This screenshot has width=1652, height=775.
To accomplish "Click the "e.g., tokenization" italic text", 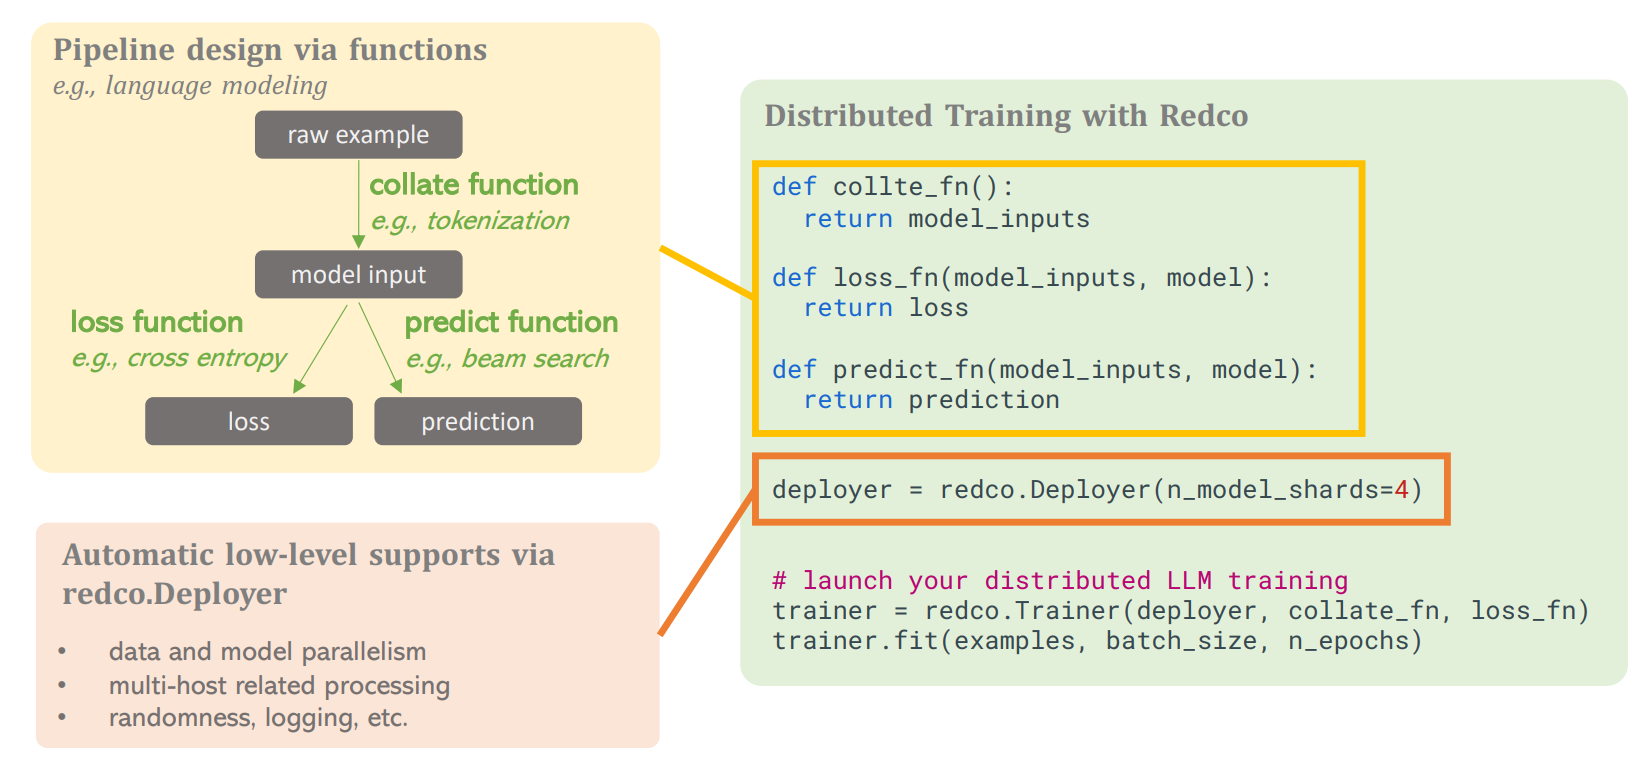I will [x=470, y=221].
